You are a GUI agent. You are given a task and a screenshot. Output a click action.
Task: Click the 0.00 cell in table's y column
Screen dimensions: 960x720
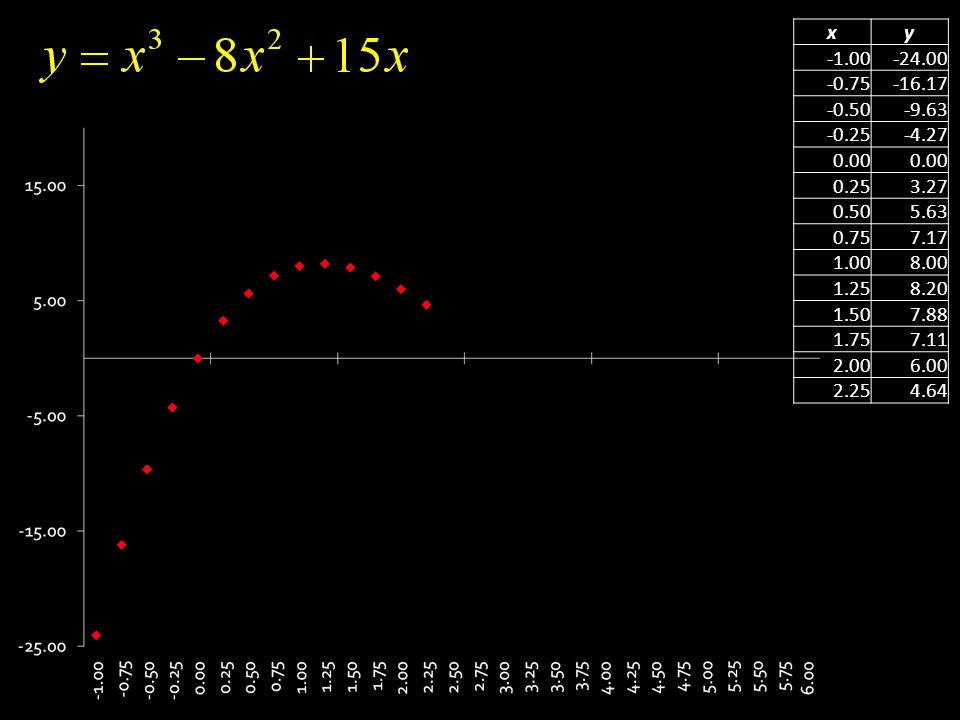click(909, 160)
